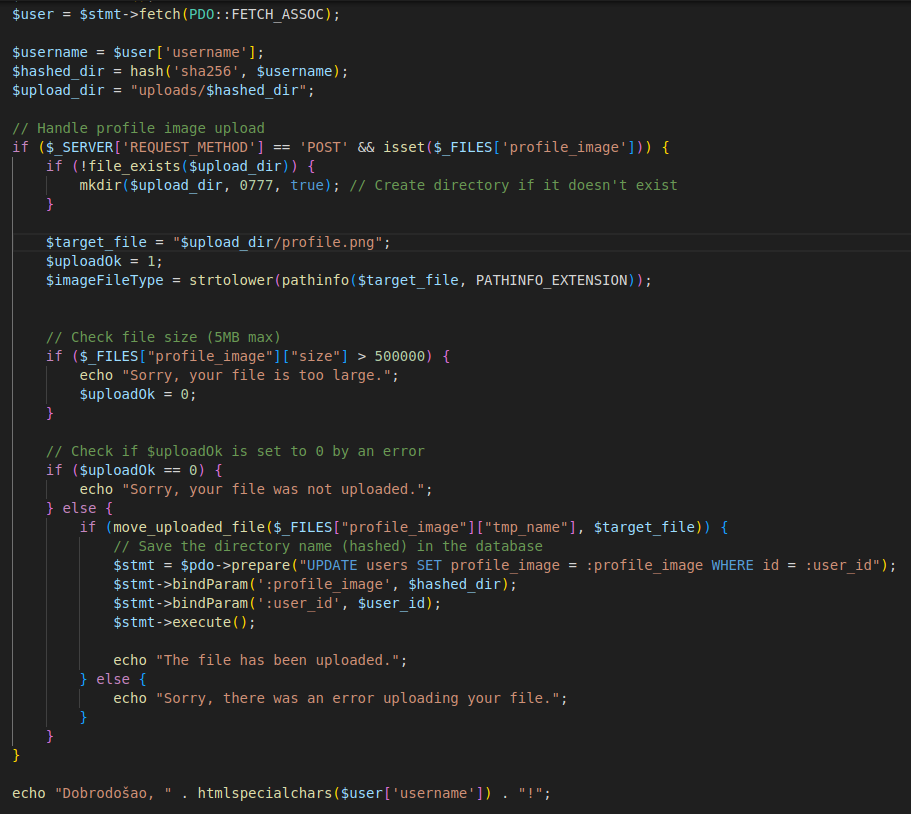Click the $stmt->execute() call
Screen dimensions: 911x814
tap(184, 622)
